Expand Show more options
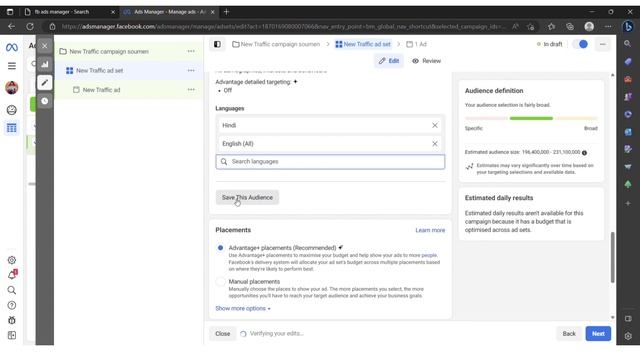 pyautogui.click(x=243, y=309)
